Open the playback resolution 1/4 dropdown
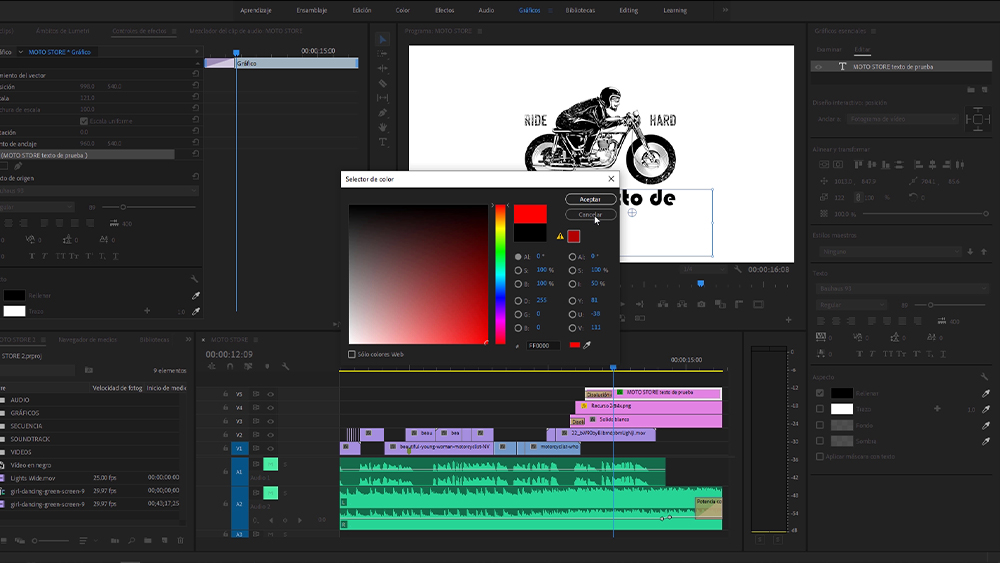This screenshot has height=563, width=1000. coord(703,269)
